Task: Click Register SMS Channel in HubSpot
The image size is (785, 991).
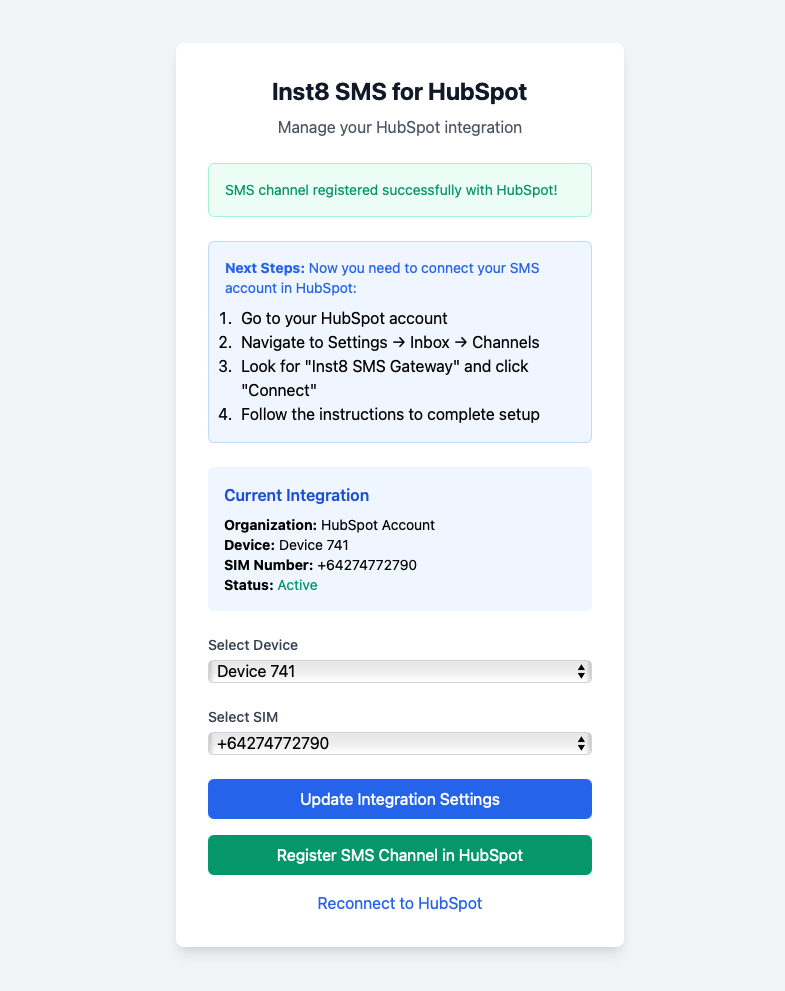Action: pyautogui.click(x=400, y=854)
